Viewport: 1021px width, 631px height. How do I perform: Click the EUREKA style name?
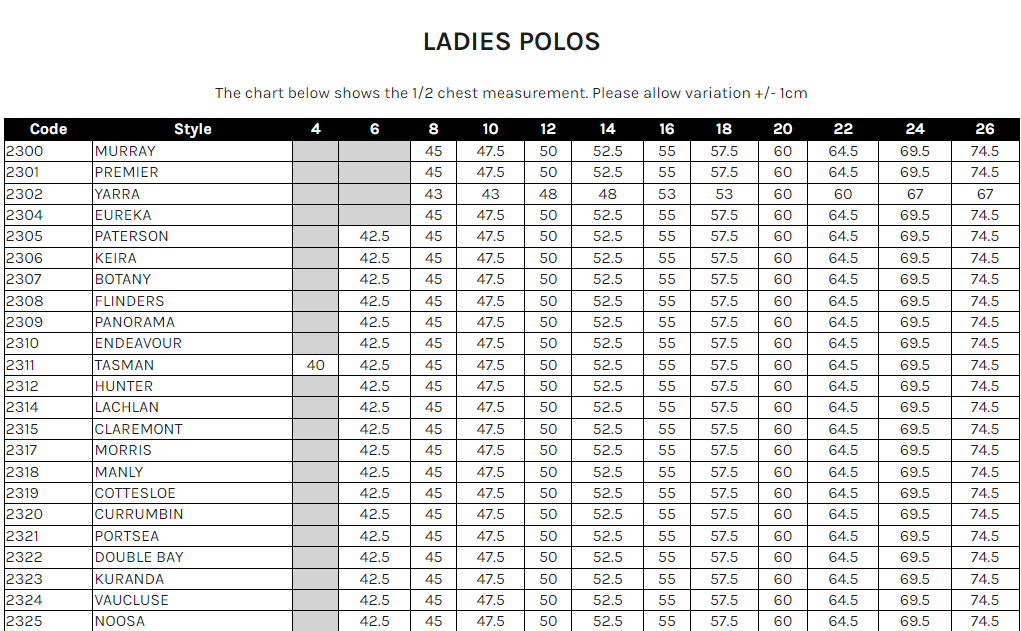pyautogui.click(x=123, y=215)
